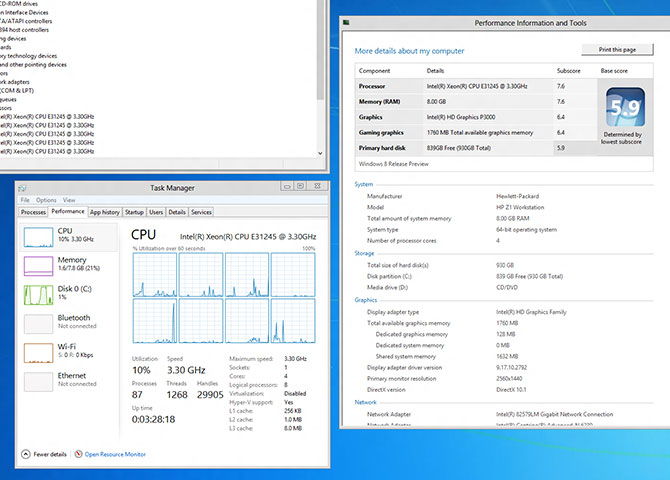Screen dimensions: 670x480
Task: Click the Virtualization Disabled value
Action: [x=295, y=393]
